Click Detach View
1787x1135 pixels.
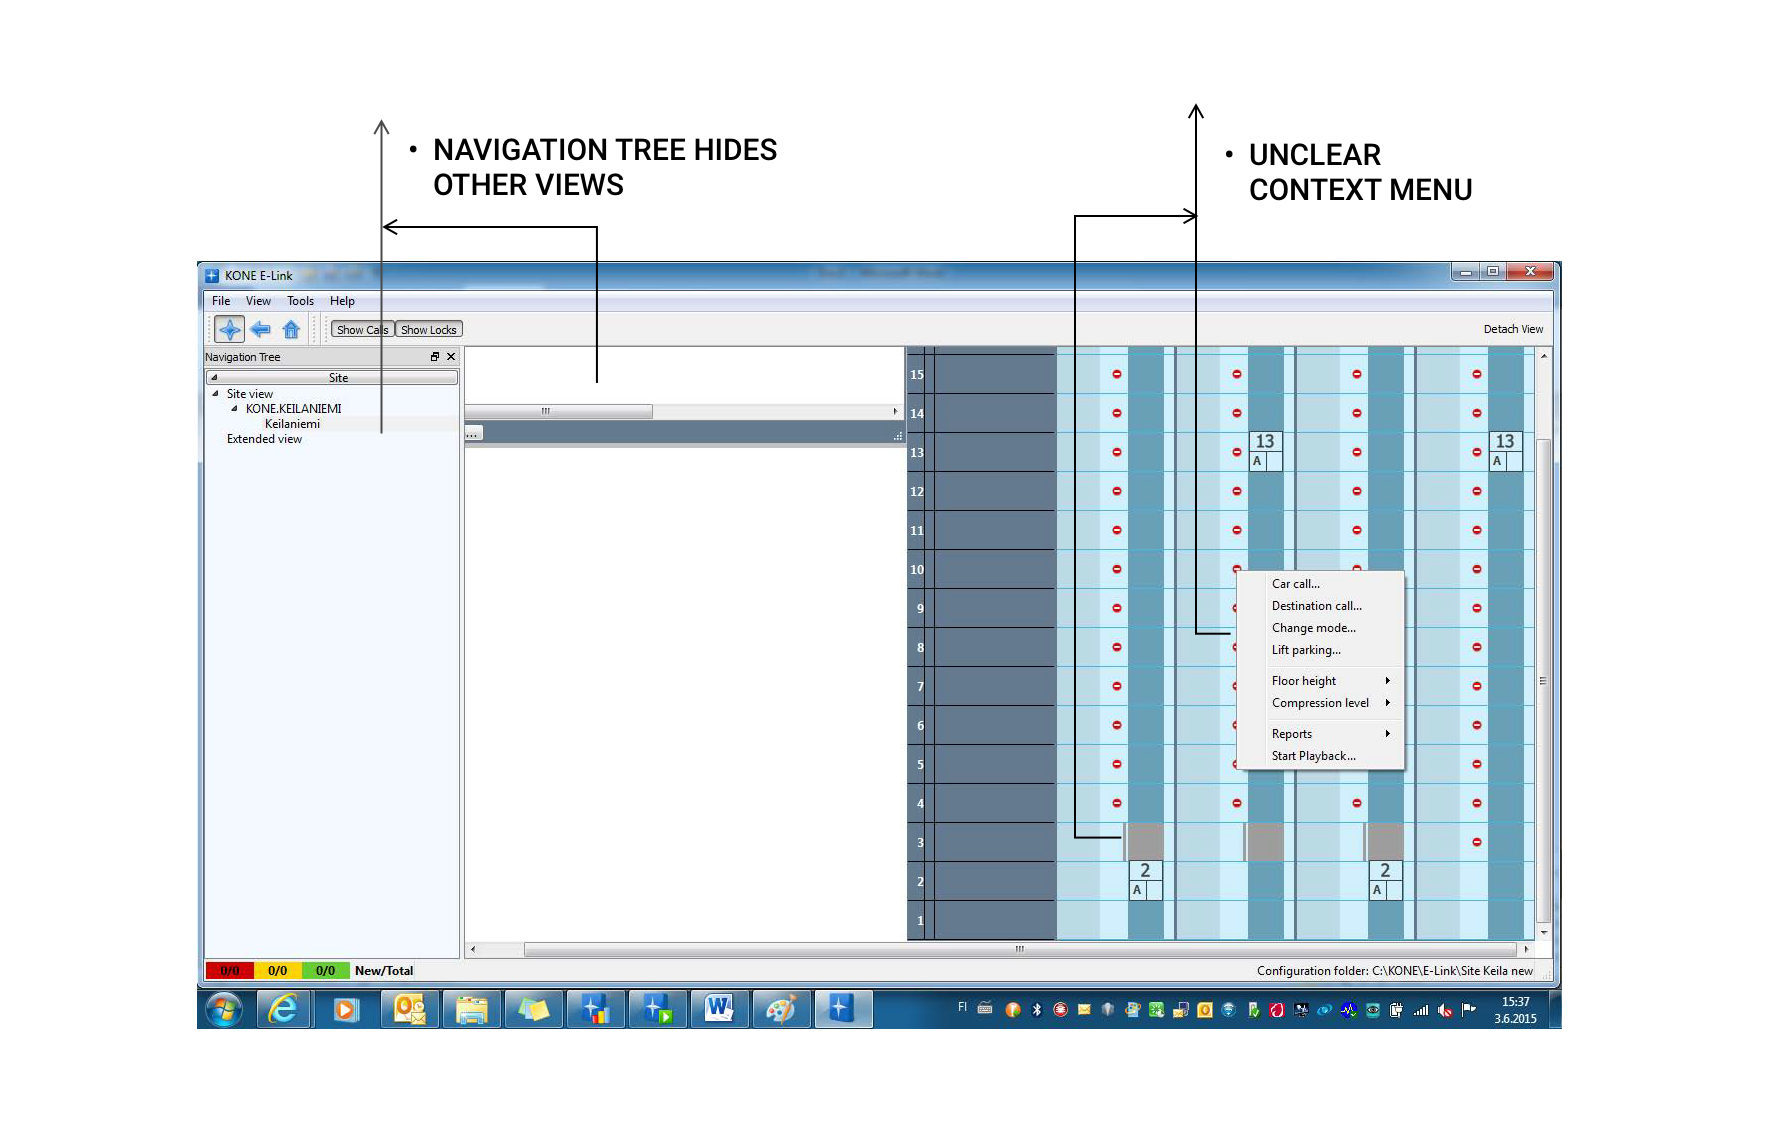tap(1512, 329)
